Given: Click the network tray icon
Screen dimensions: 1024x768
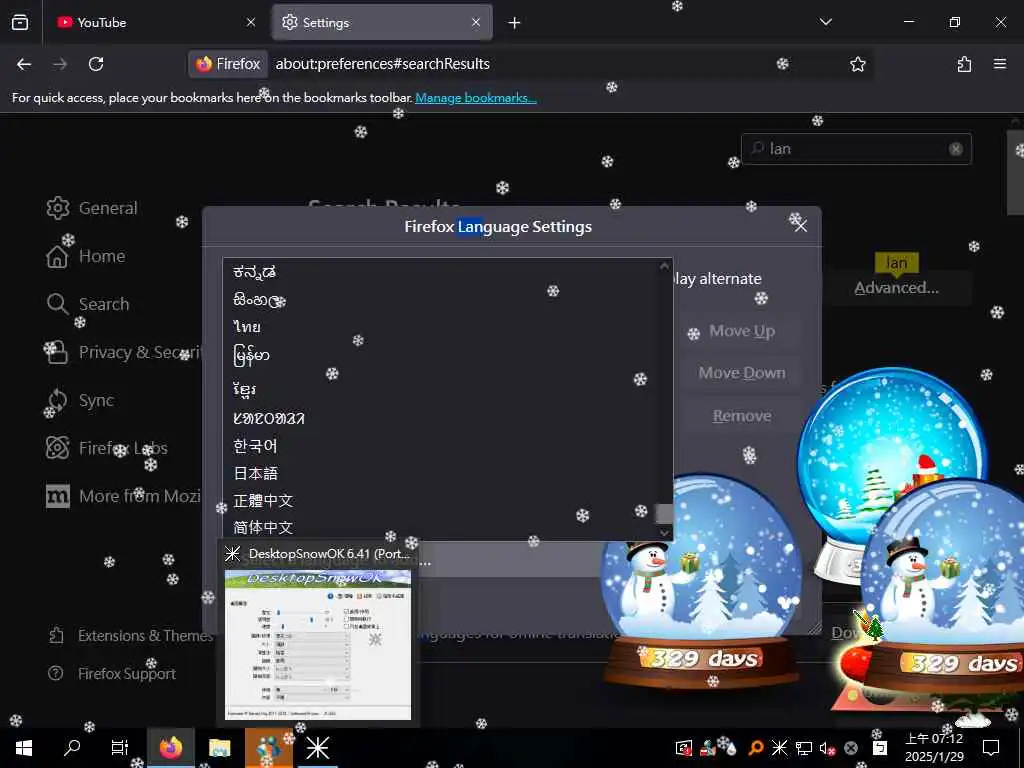Looking at the screenshot, I should click(804, 748).
